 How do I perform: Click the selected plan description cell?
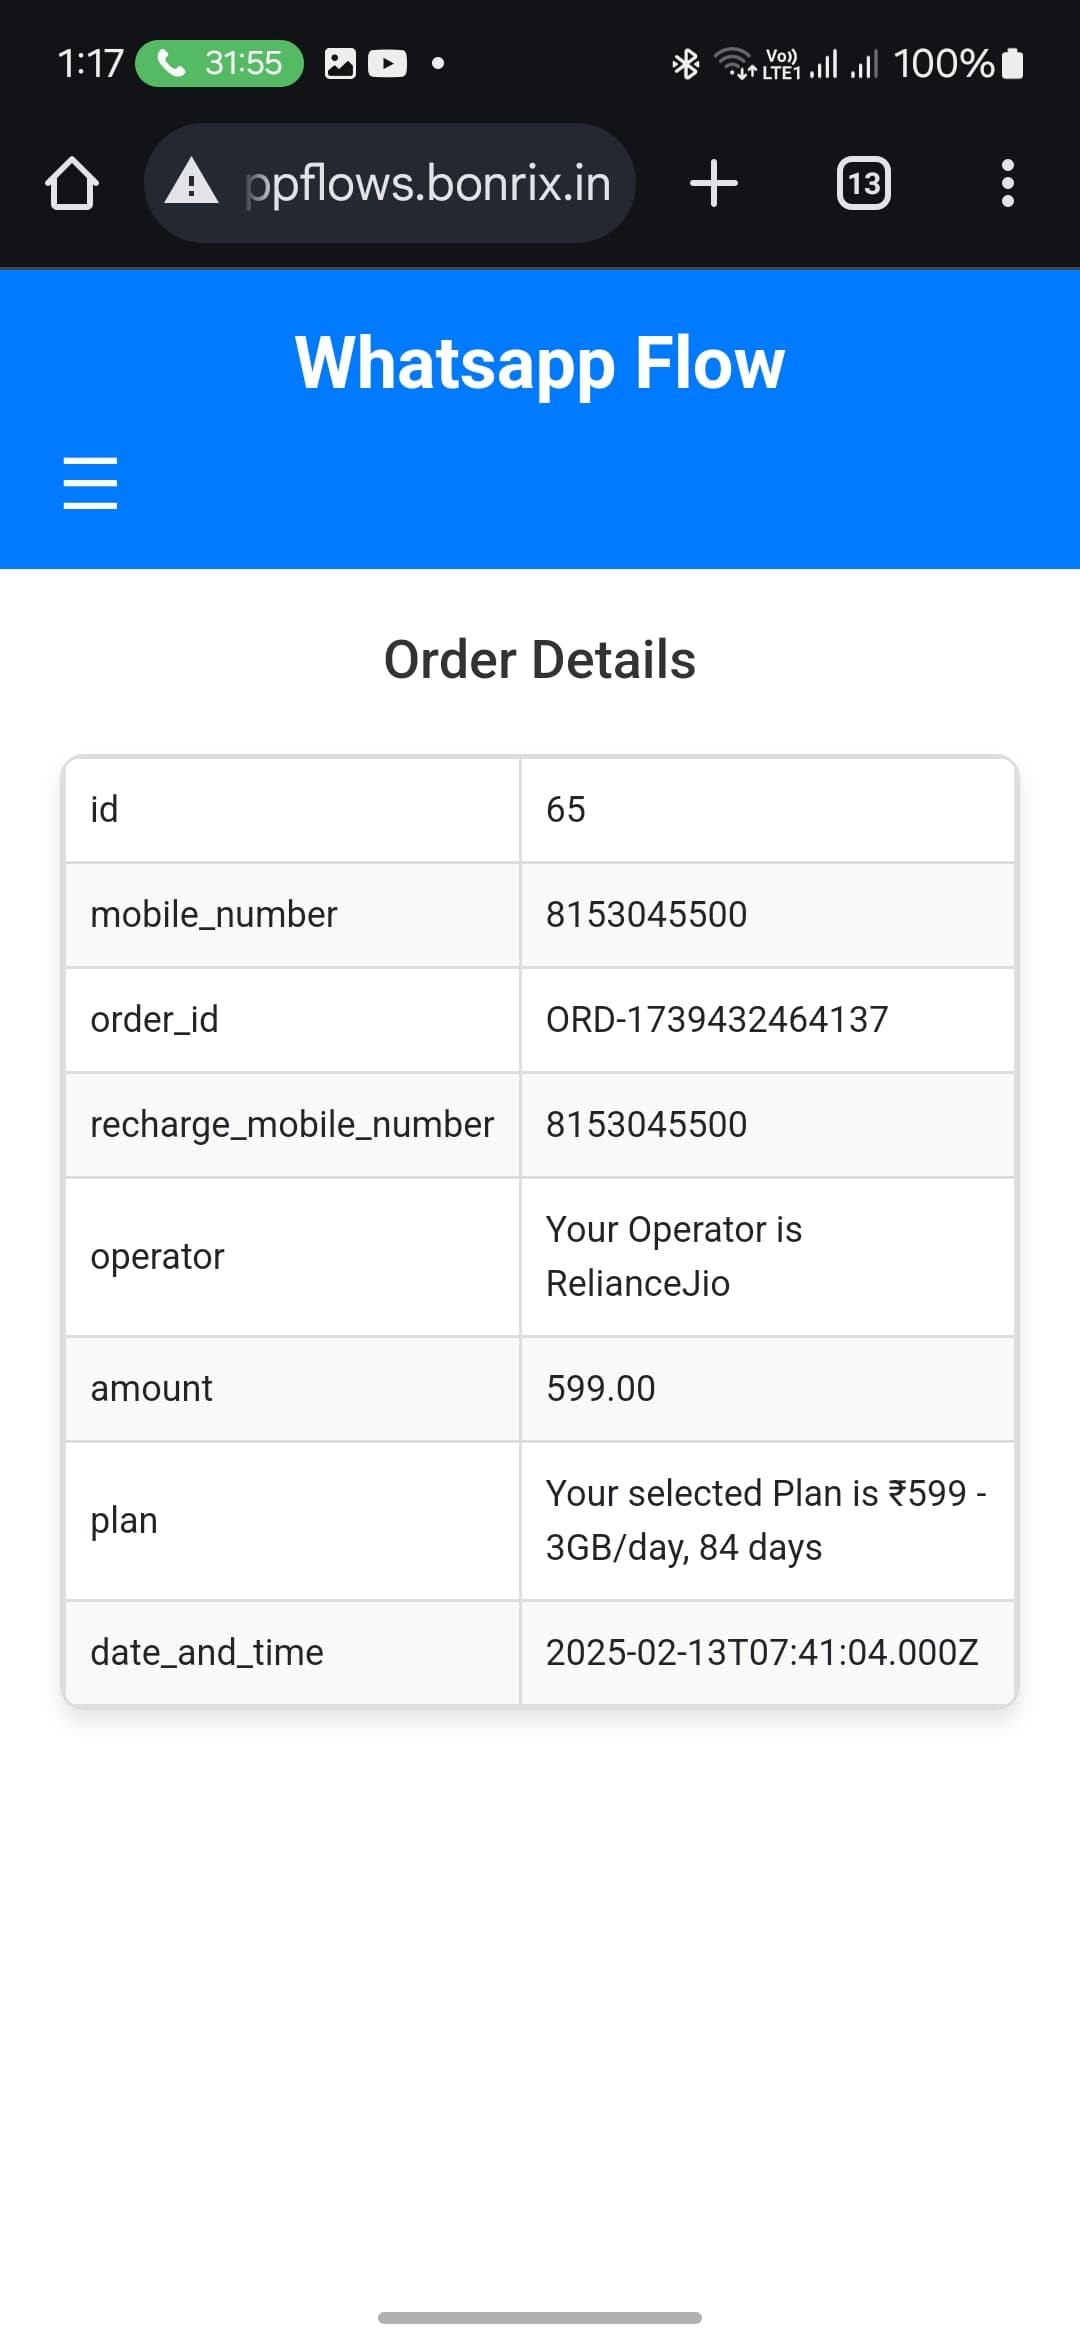(765, 1520)
